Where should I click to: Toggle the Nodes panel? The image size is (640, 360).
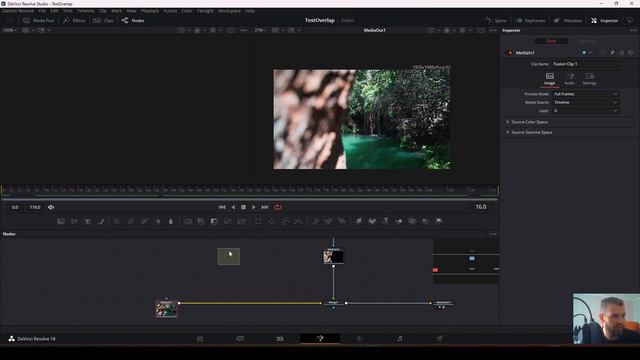(x=133, y=20)
